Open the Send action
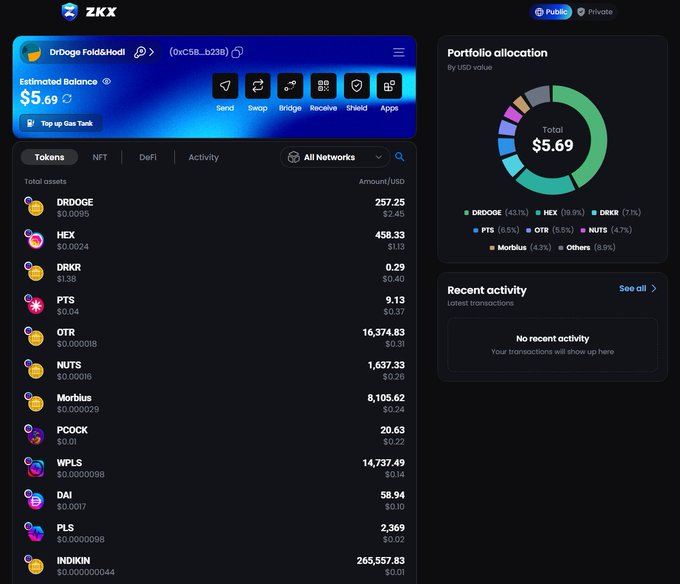The image size is (680, 584). (x=225, y=86)
